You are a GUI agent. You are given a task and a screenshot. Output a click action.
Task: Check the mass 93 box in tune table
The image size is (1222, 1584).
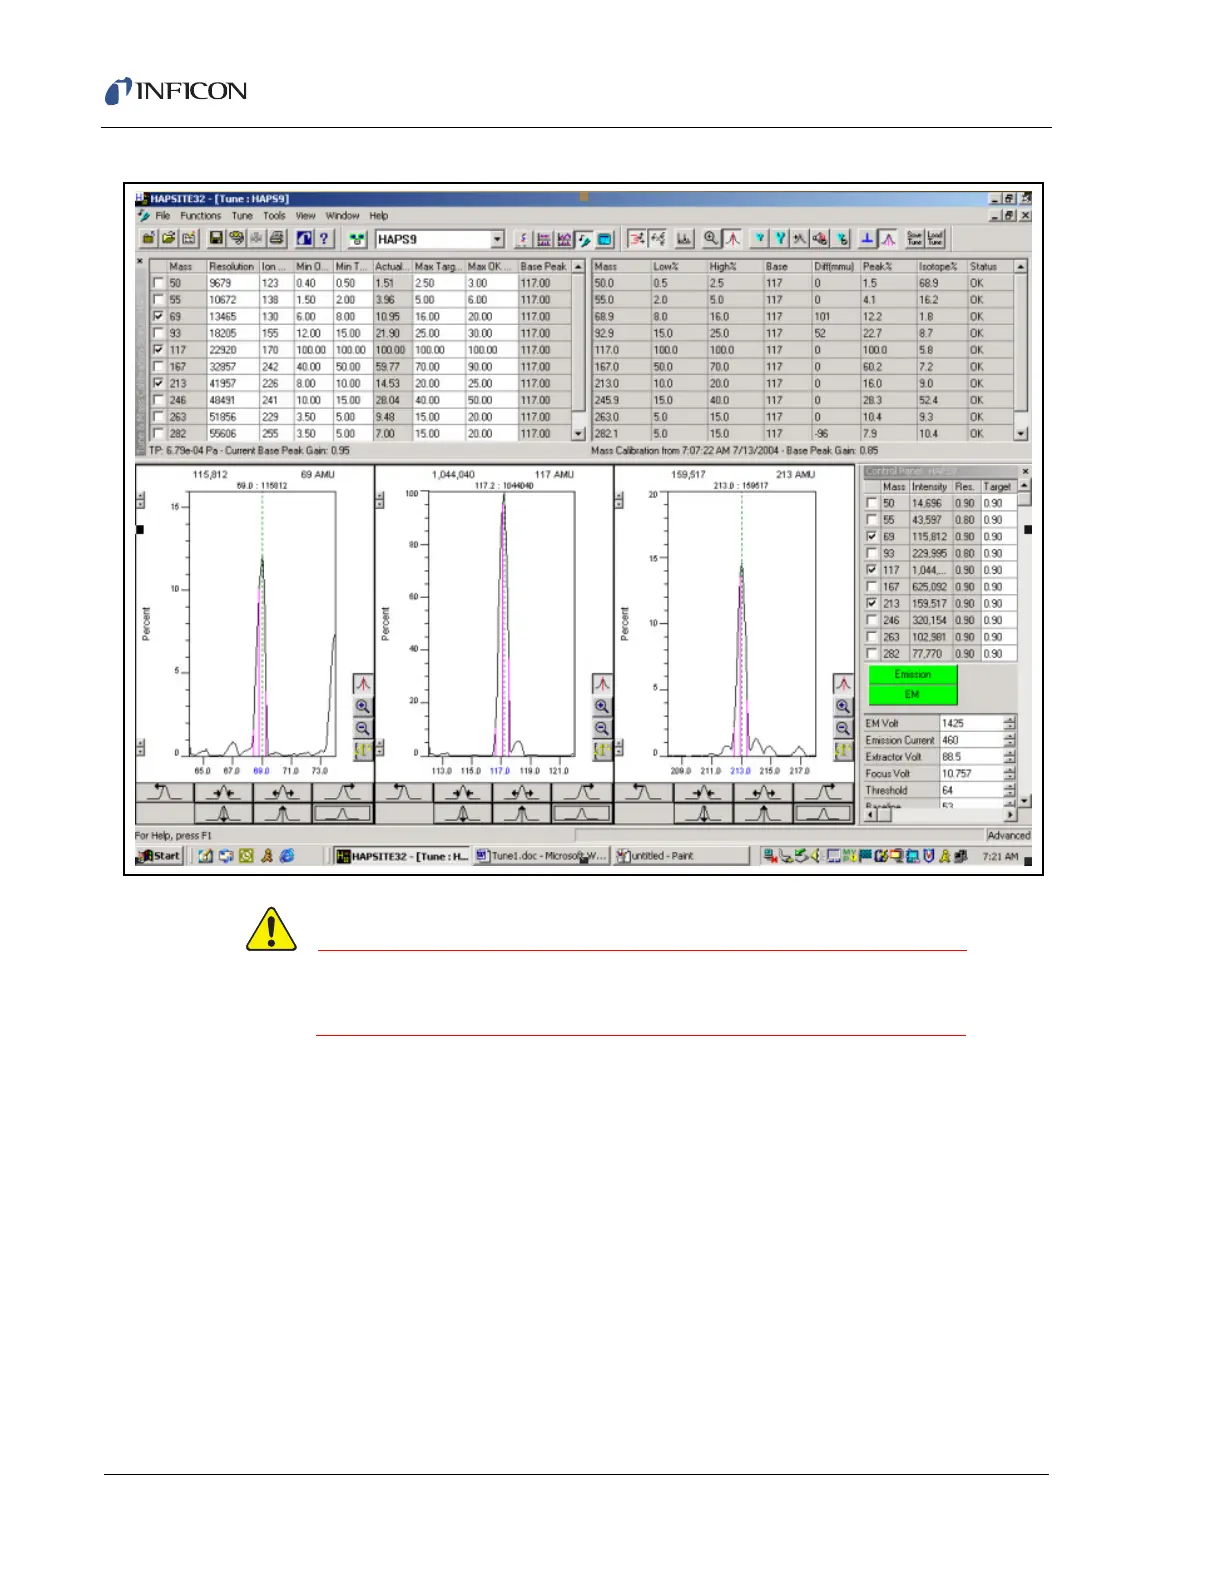click(x=158, y=333)
